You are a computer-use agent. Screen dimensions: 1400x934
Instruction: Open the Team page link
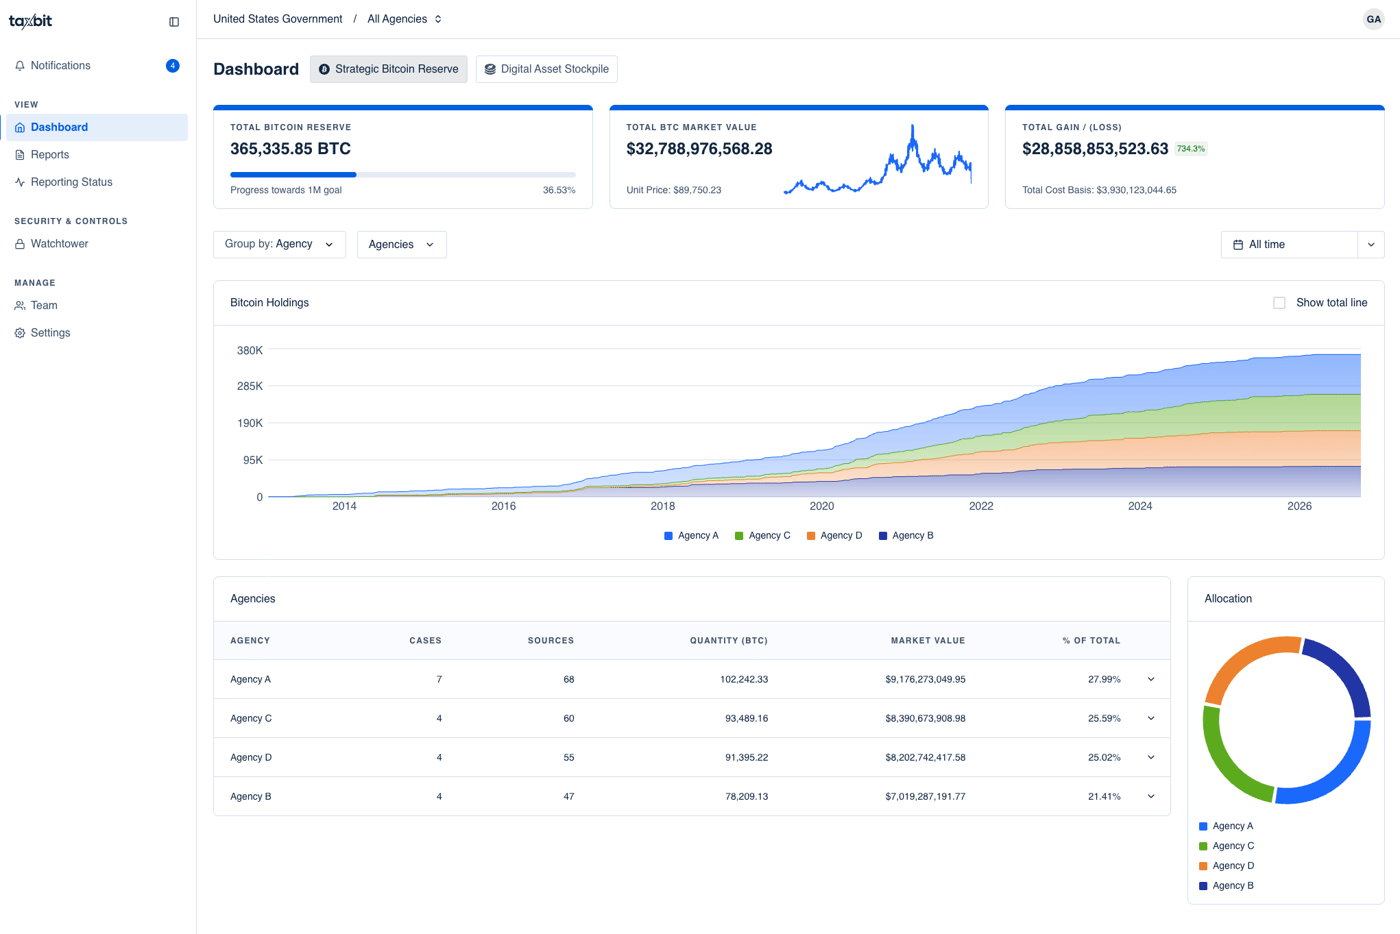(97, 306)
